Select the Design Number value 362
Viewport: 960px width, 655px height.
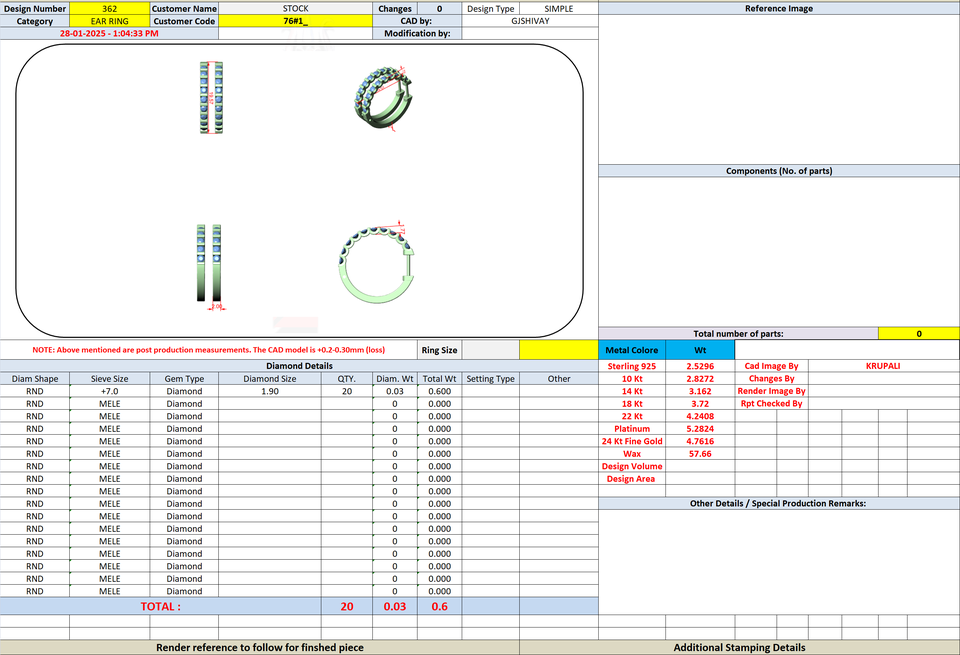click(x=110, y=9)
